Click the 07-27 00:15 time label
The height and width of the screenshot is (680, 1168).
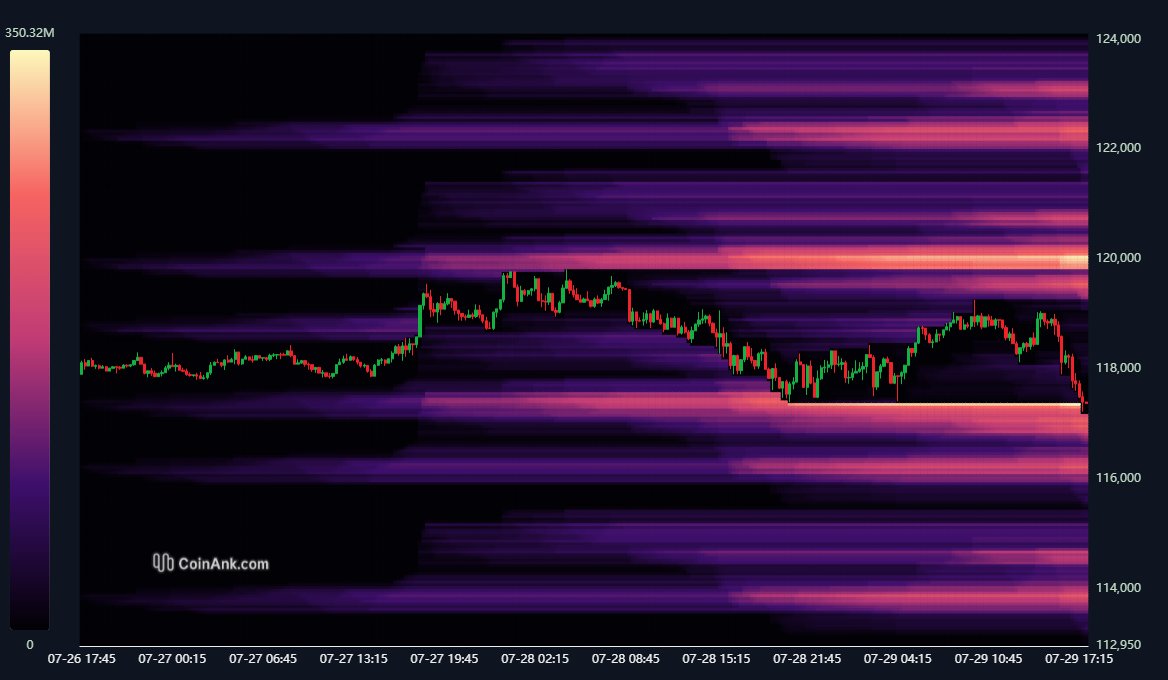tap(172, 659)
